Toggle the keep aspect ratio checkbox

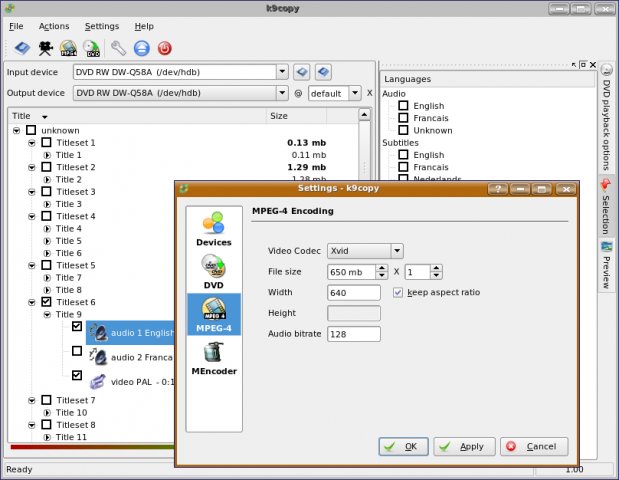click(398, 293)
